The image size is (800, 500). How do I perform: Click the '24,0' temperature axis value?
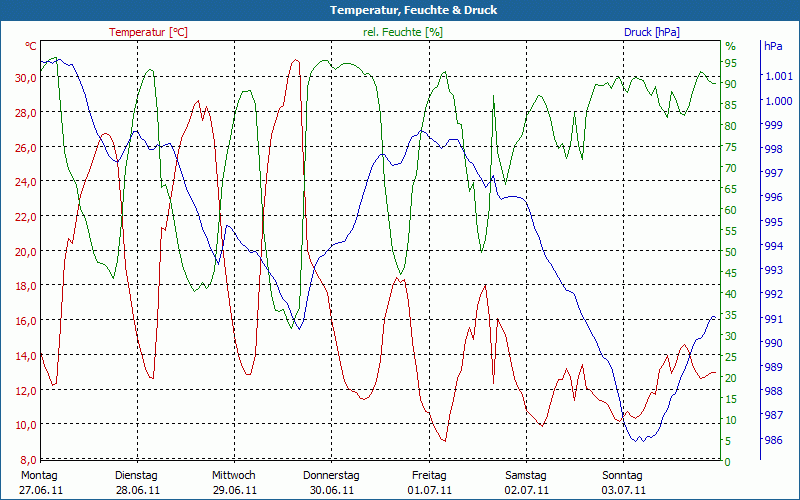(x=26, y=182)
